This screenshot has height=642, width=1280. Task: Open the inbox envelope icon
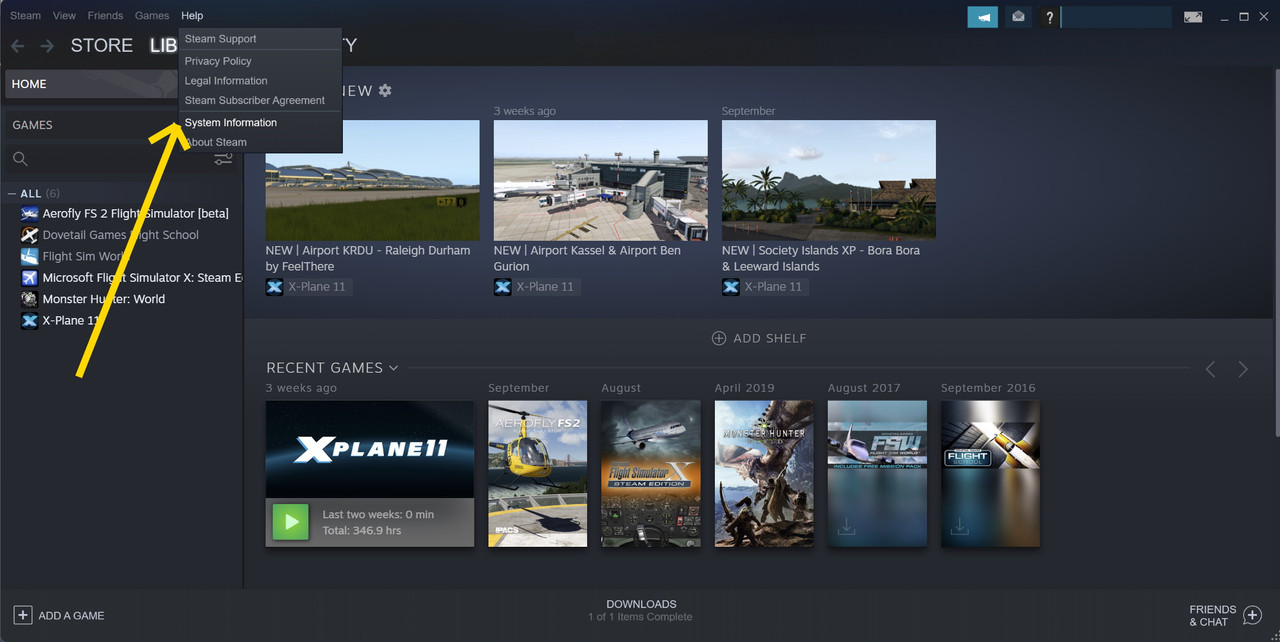(1018, 17)
